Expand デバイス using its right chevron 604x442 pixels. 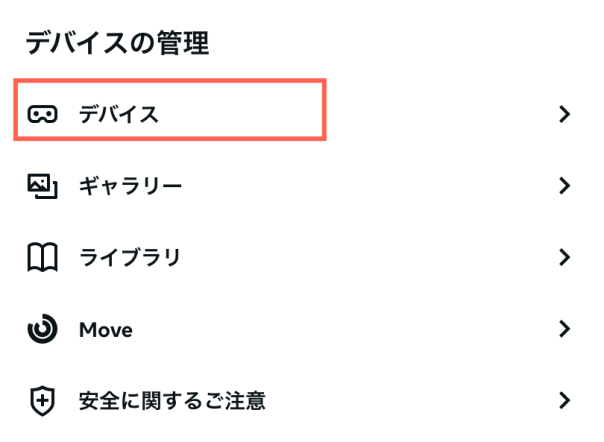(564, 114)
